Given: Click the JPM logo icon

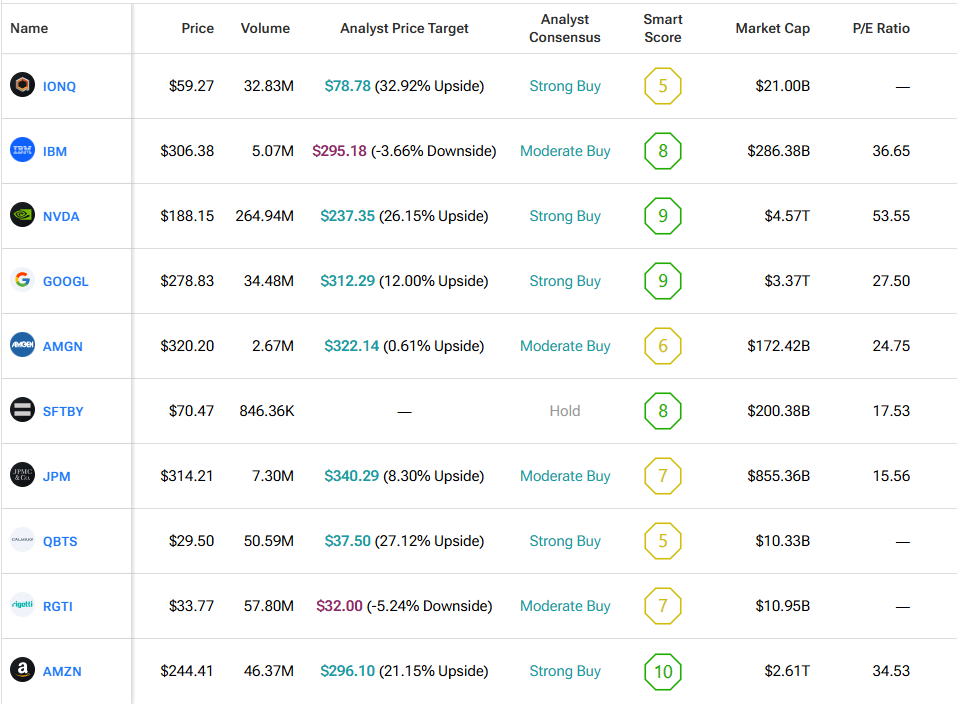Looking at the screenshot, I should tap(22, 476).
